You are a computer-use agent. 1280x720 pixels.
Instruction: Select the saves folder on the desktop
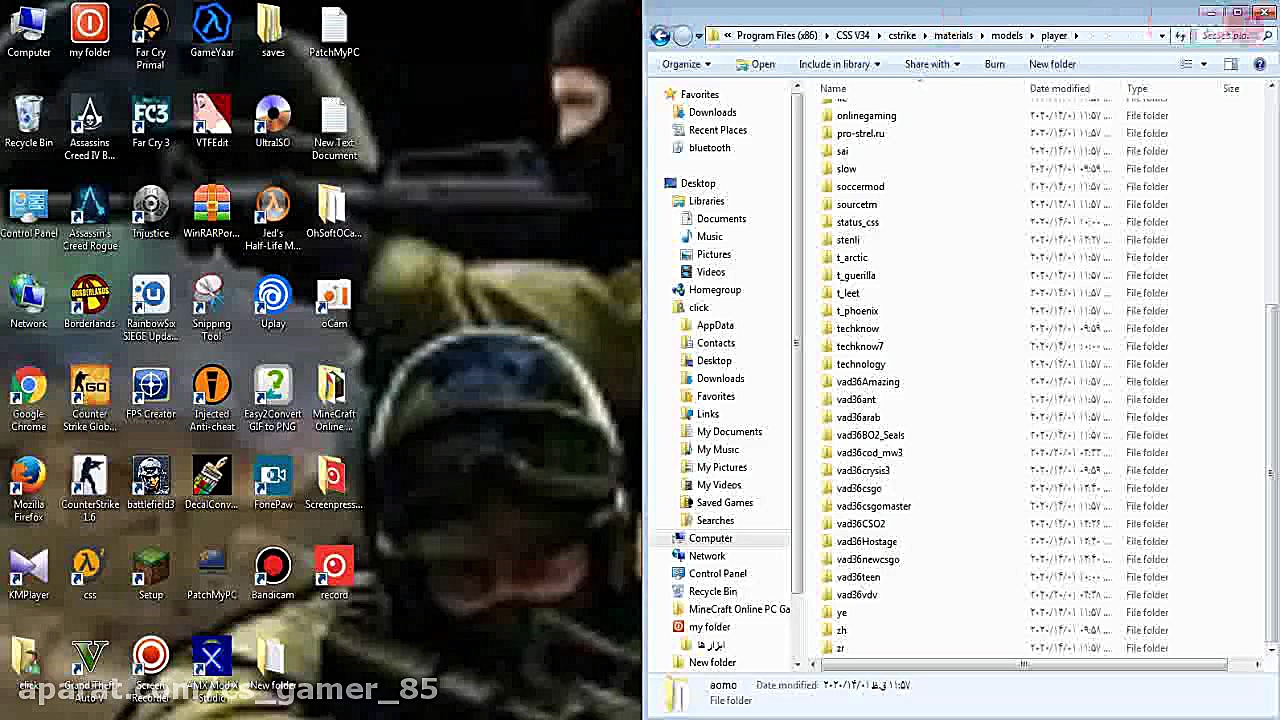(273, 32)
